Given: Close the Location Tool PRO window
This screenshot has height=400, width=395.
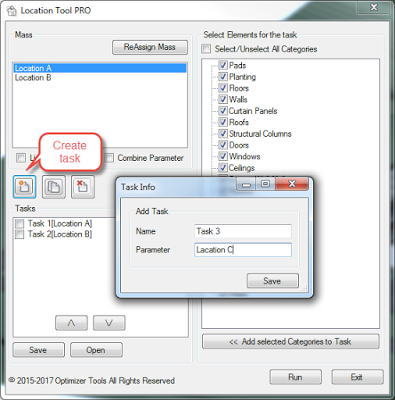Looking at the screenshot, I should click(374, 7).
